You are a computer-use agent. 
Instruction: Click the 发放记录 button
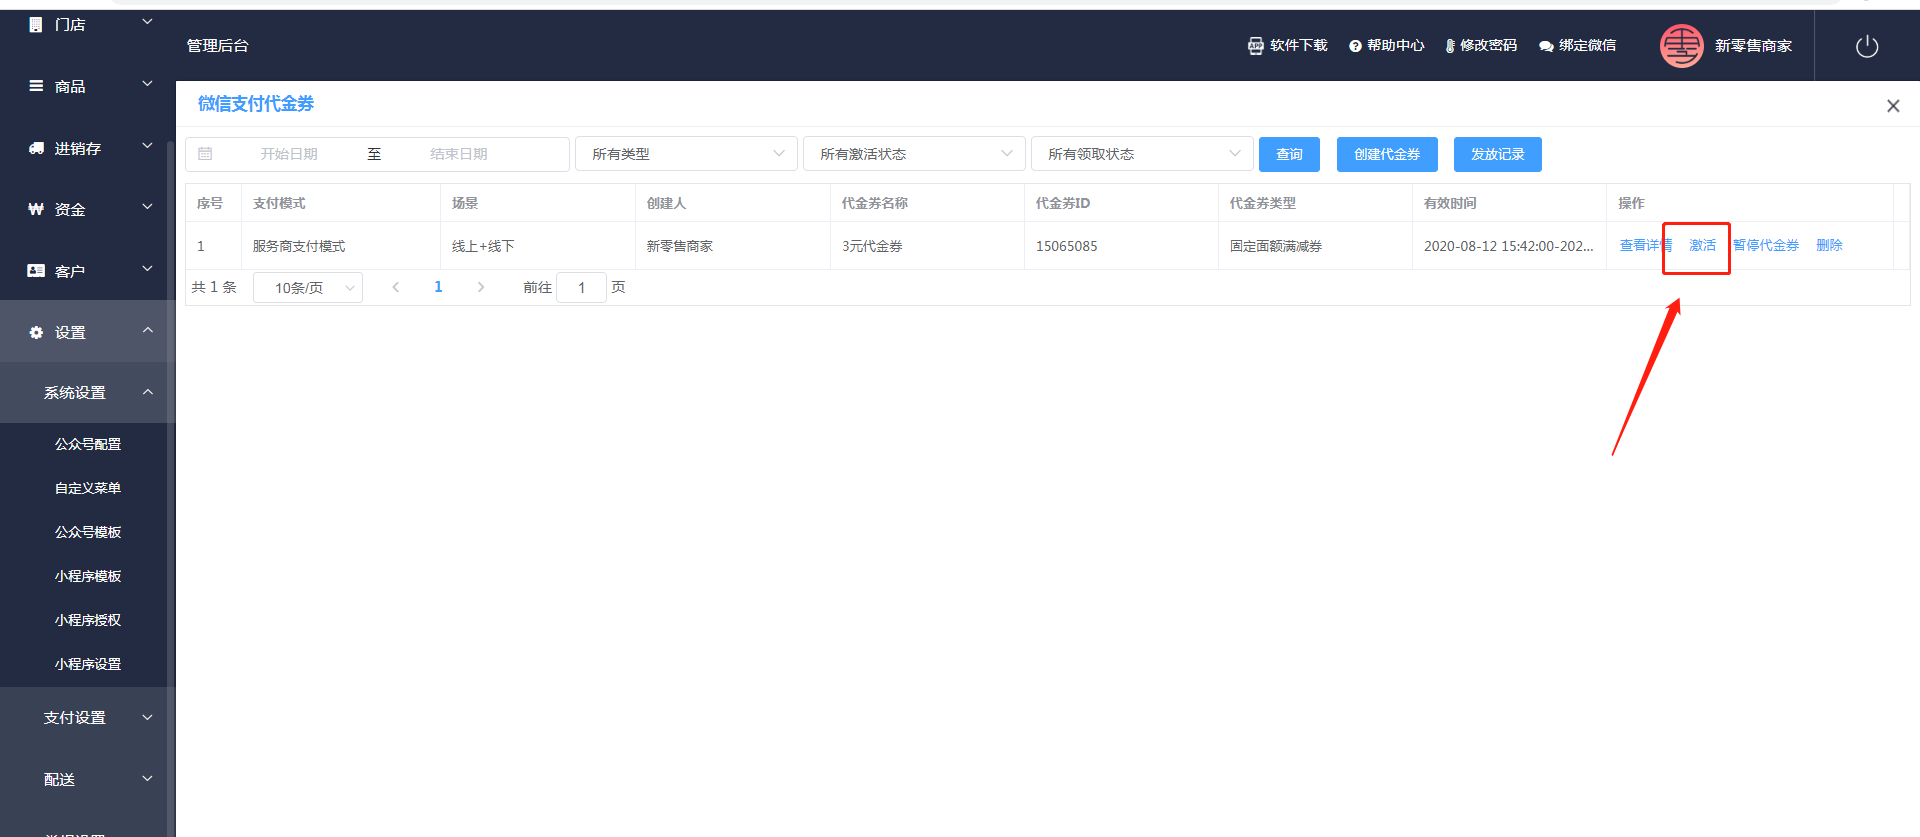click(1497, 154)
